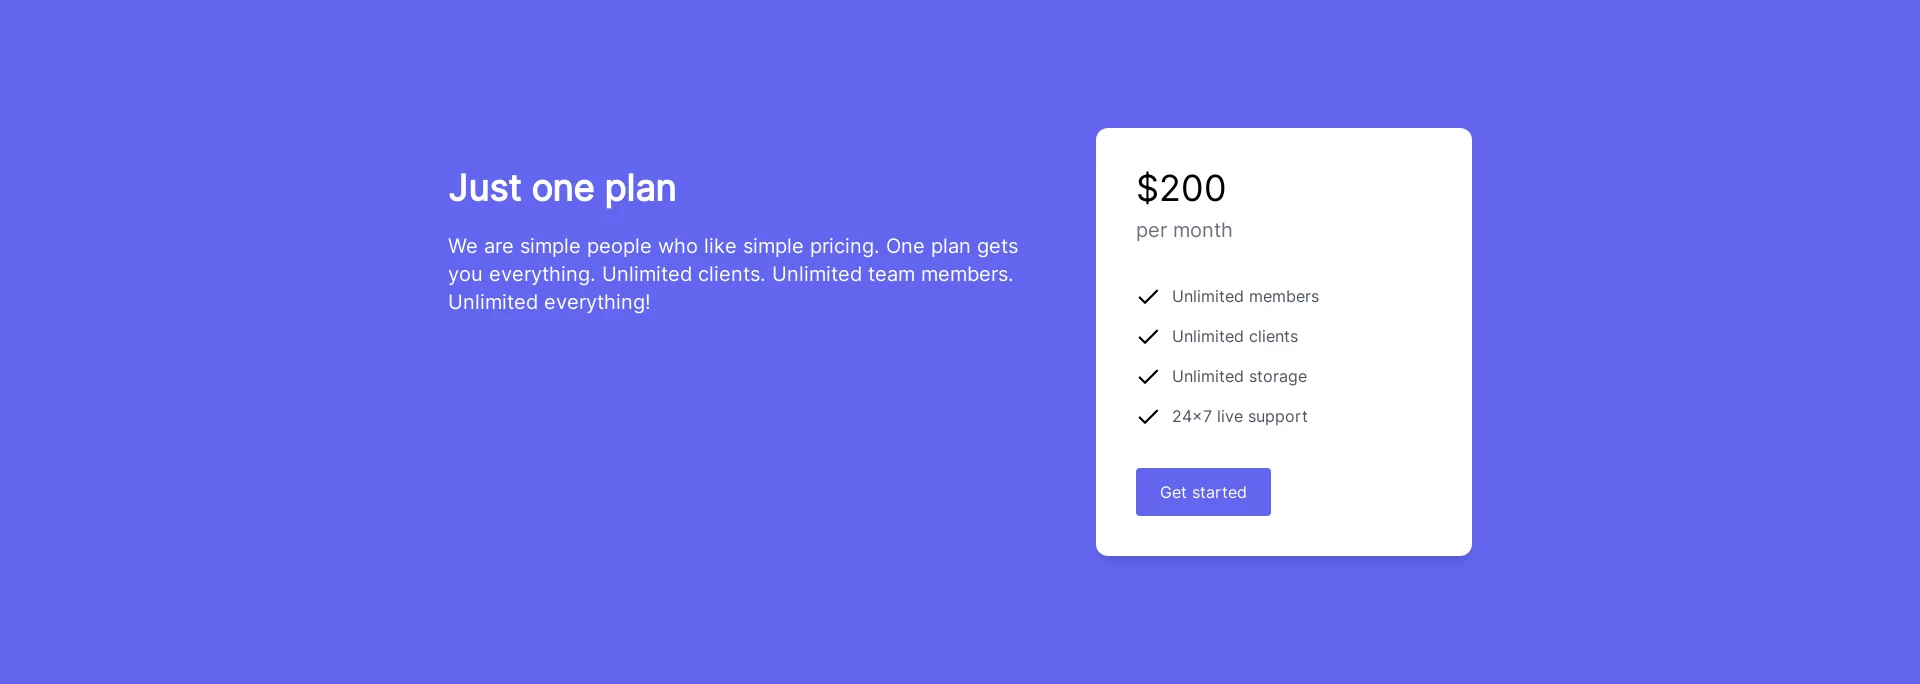Click the $200 price amount
The height and width of the screenshot is (684, 1920).
coord(1181,188)
